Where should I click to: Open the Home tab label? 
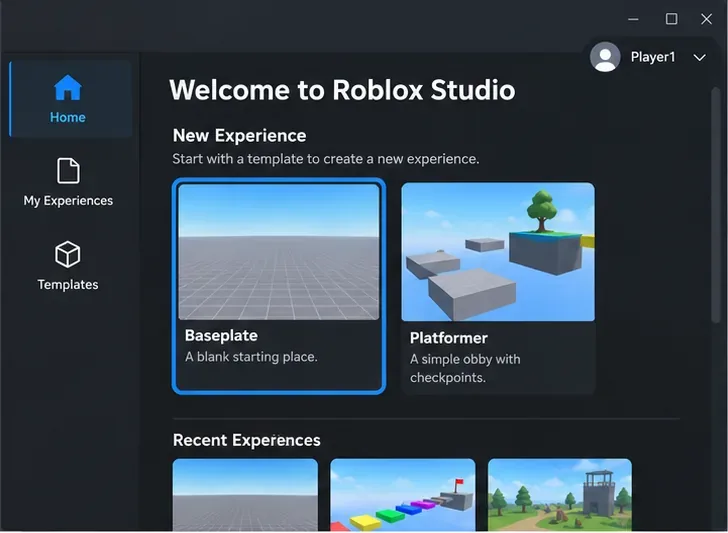click(x=68, y=117)
